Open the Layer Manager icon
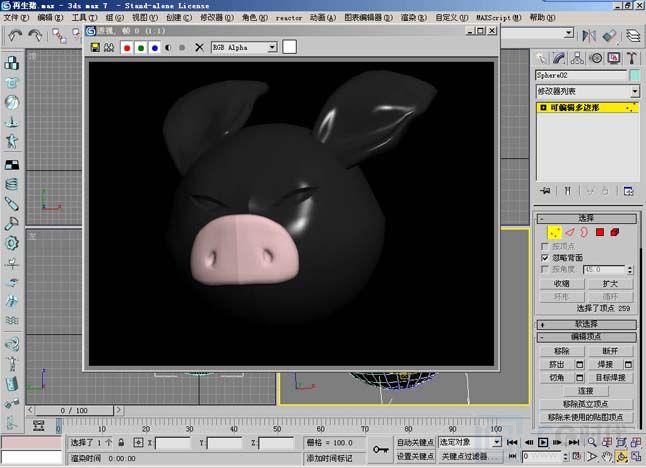Image resolution: width=646 pixels, height=468 pixels. [x=633, y=35]
